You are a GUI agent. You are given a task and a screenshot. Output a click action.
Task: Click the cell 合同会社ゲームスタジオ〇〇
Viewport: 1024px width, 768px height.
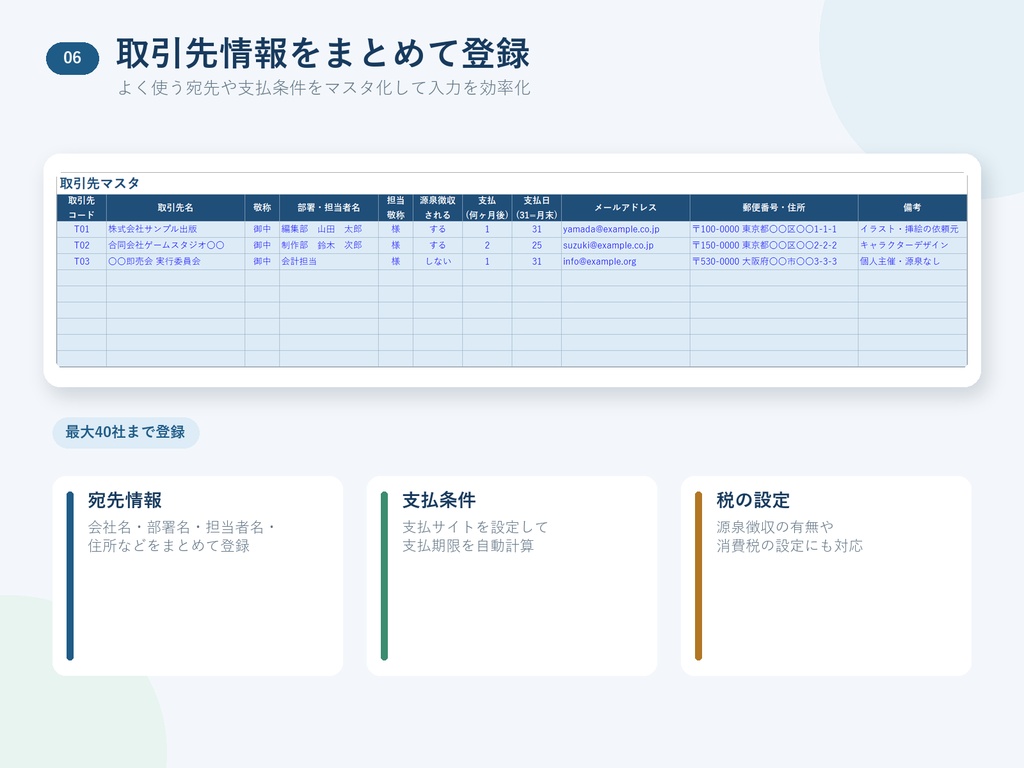(x=176, y=246)
